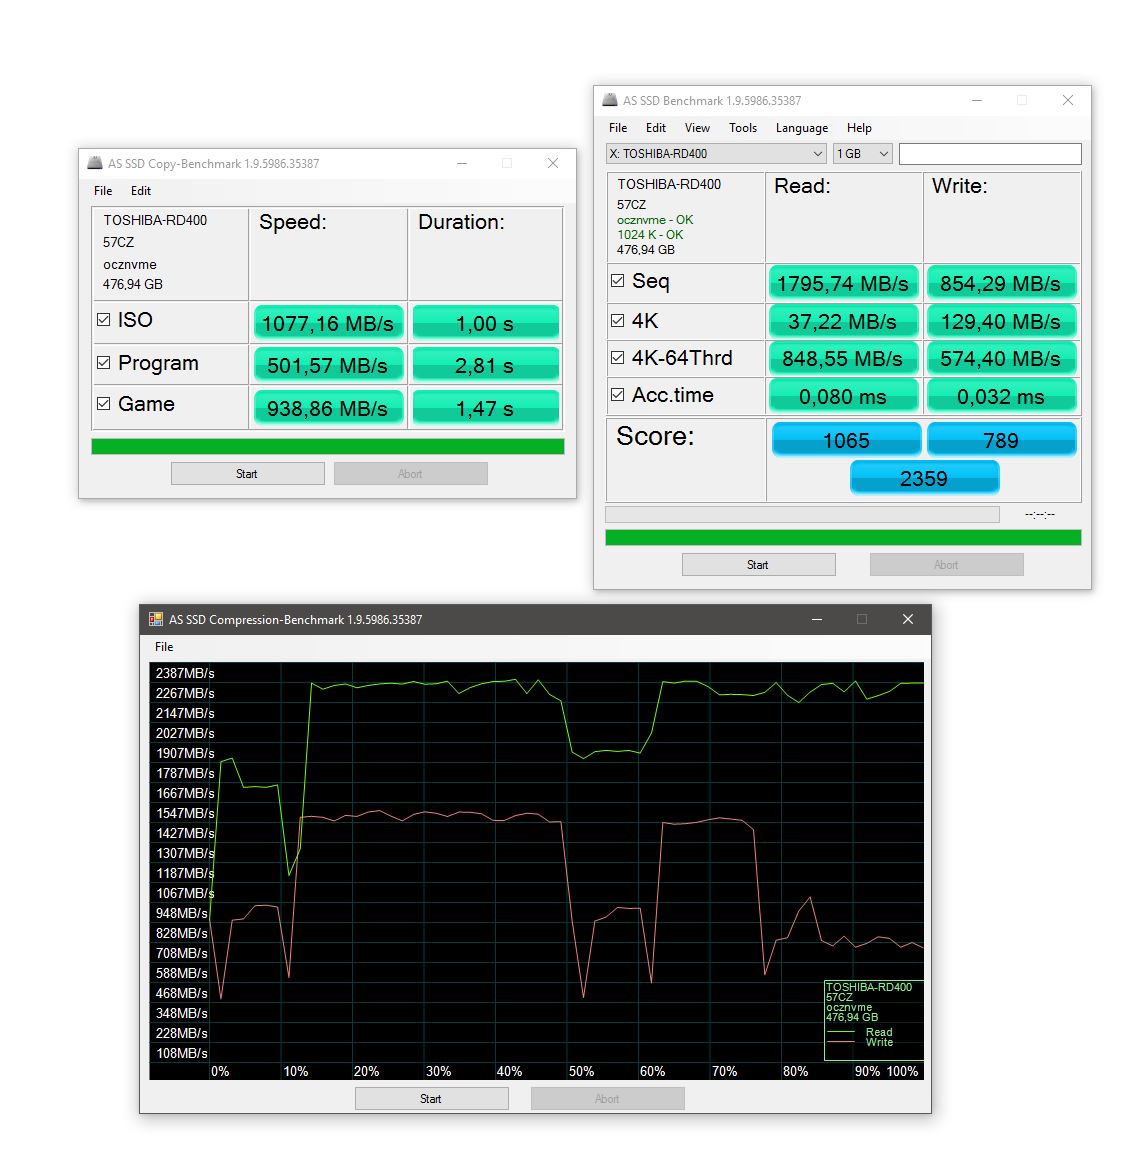Image resolution: width=1133 pixels, height=1154 pixels.
Task: Click the write score 789
Action: tap(1001, 440)
